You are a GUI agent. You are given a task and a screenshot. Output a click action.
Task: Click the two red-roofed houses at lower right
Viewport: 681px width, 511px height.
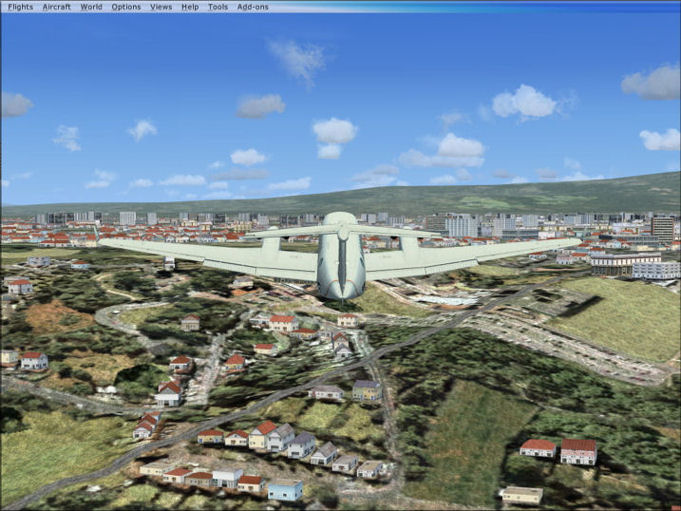pos(558,450)
